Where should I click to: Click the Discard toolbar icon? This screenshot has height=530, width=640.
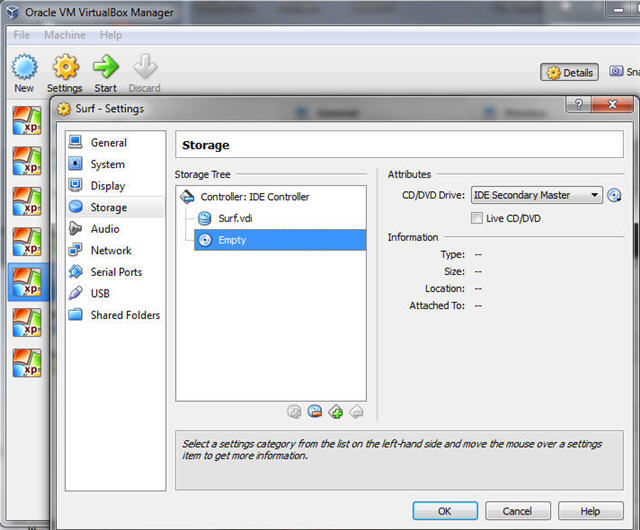coord(145,67)
